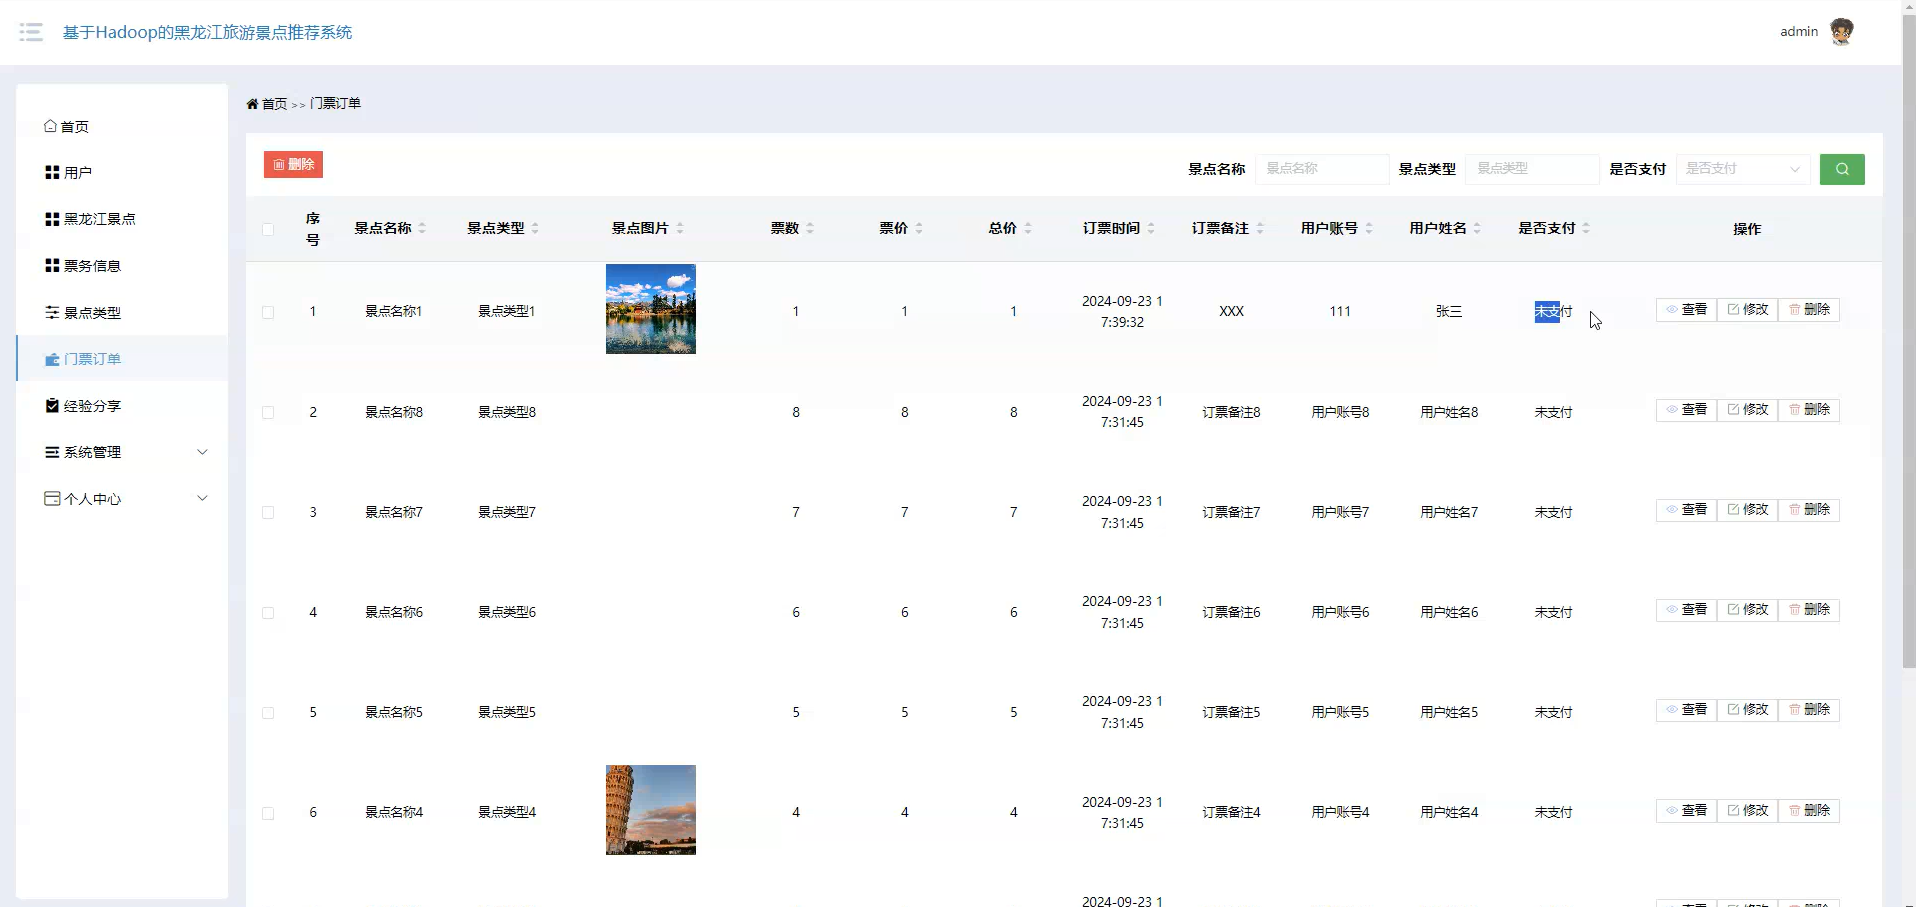Click the admin username label
This screenshot has height=907, width=1916.
pyautogui.click(x=1799, y=32)
